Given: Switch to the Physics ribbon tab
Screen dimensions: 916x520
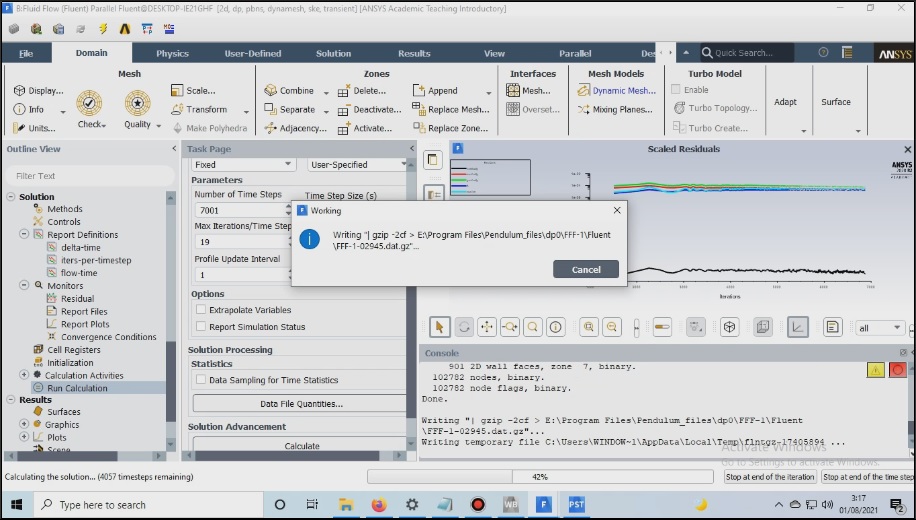Looking at the screenshot, I should click(172, 53).
